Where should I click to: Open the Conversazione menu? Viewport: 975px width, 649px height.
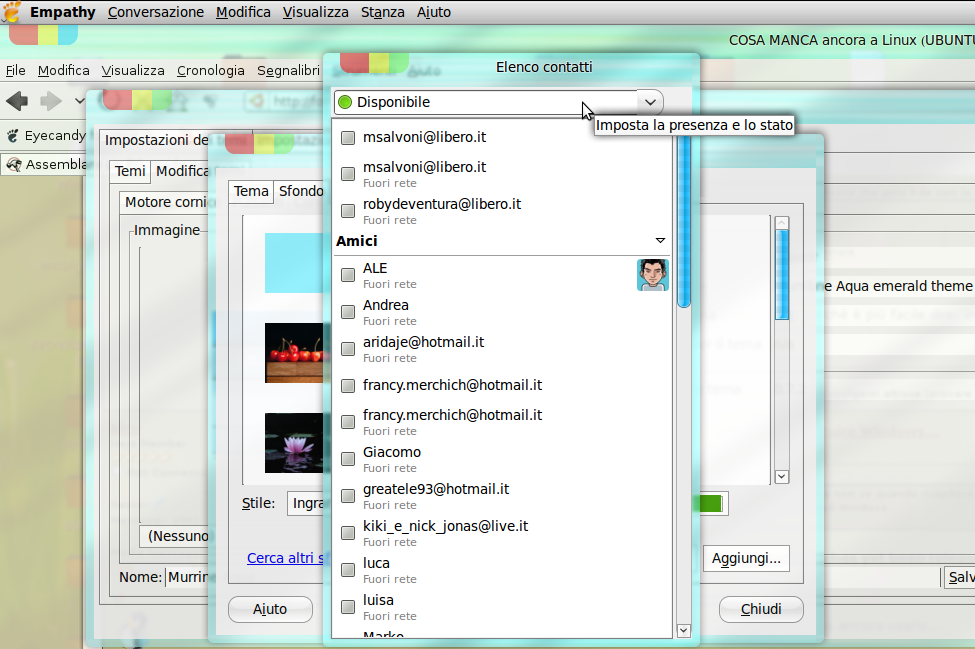(x=155, y=12)
